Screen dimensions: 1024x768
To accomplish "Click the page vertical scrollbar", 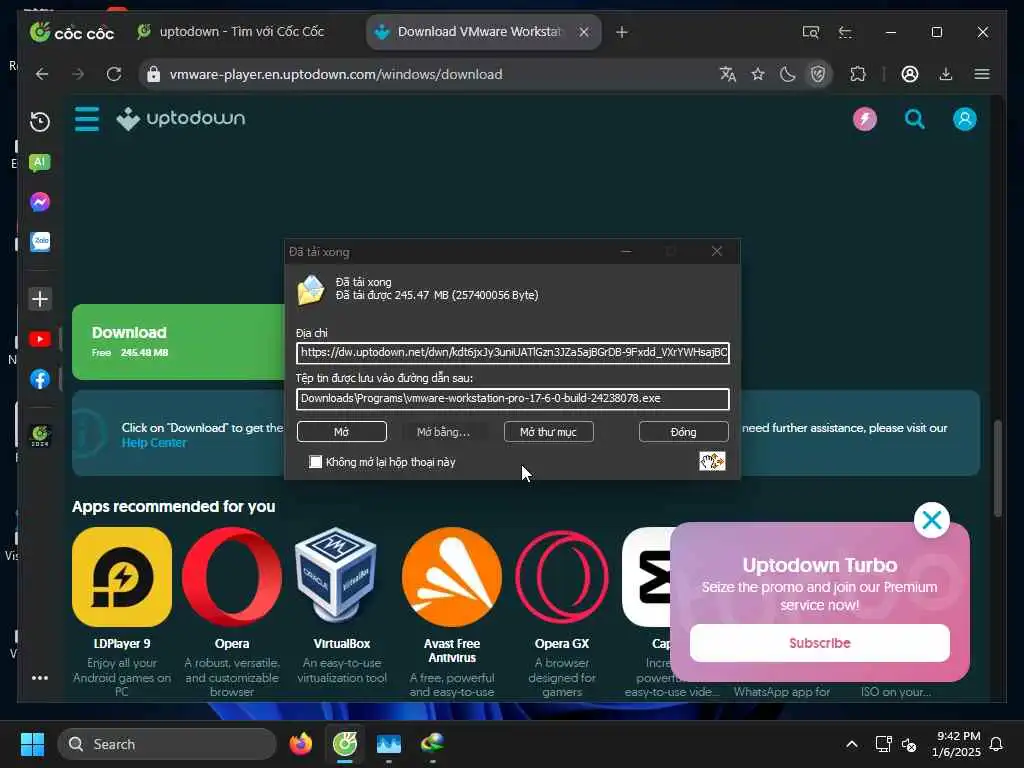I will [x=997, y=468].
